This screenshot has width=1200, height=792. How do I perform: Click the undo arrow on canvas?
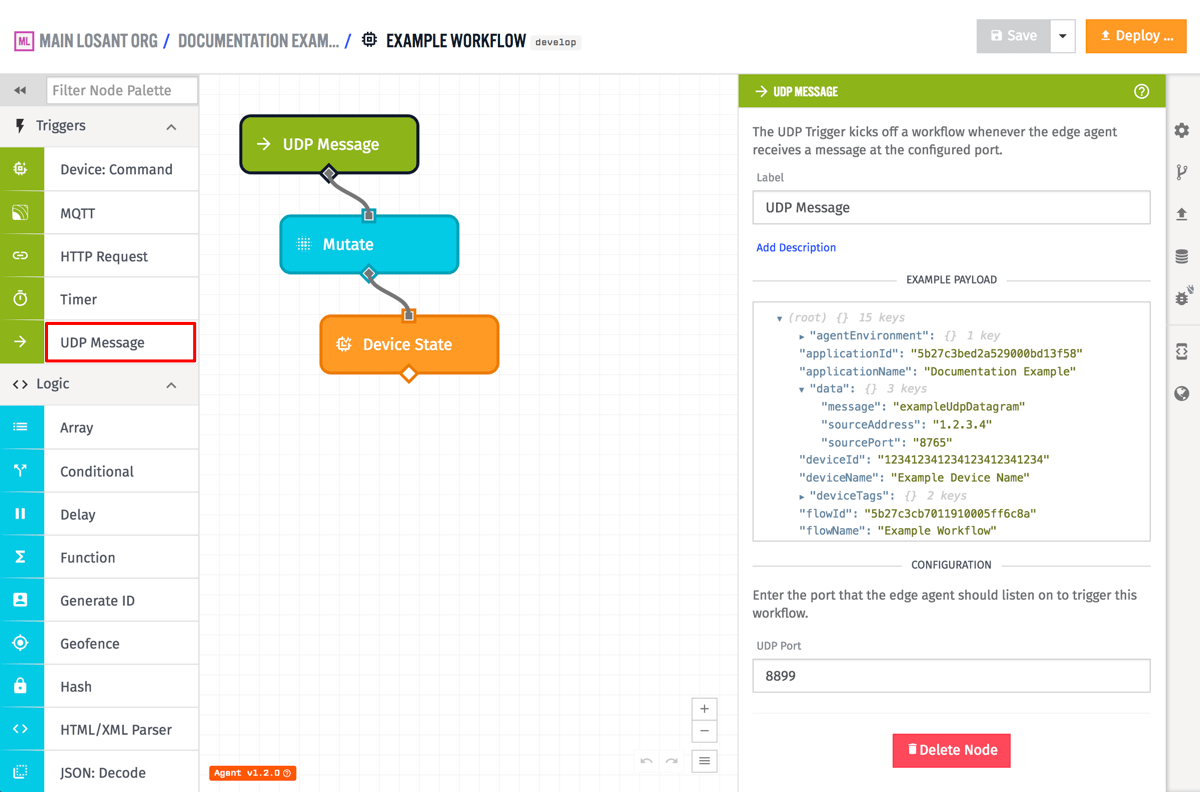click(647, 761)
